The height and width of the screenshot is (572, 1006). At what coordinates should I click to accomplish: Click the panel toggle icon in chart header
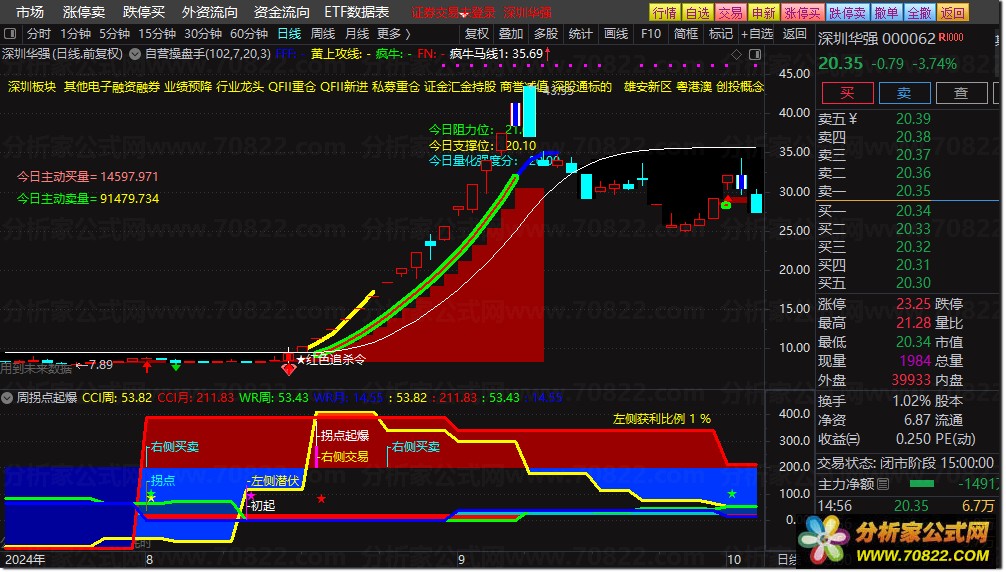point(755,55)
